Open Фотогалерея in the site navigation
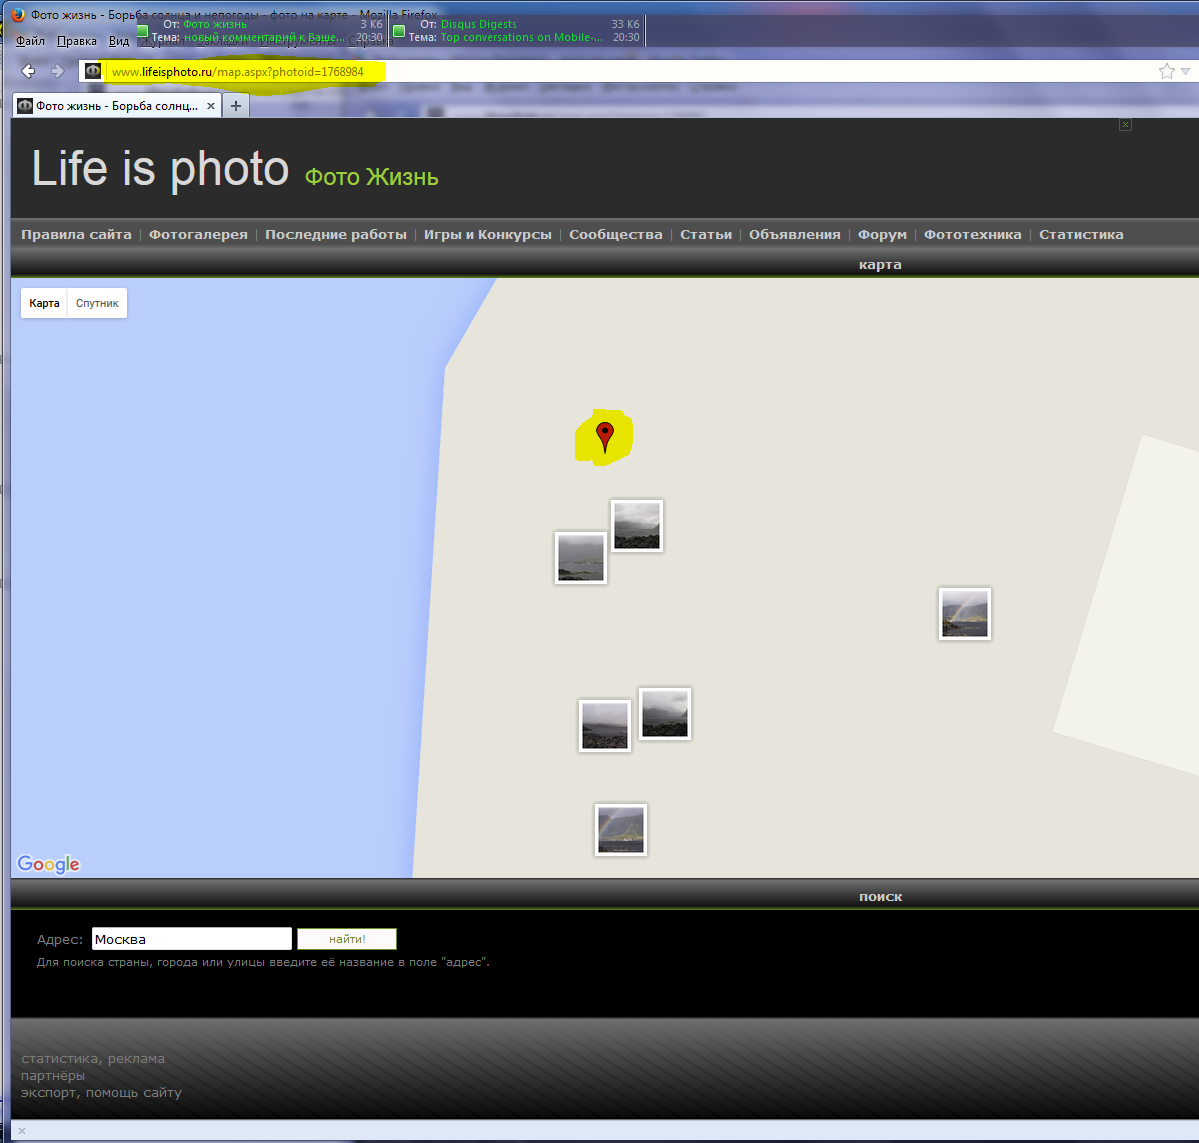The width and height of the screenshot is (1199, 1143). pos(198,234)
